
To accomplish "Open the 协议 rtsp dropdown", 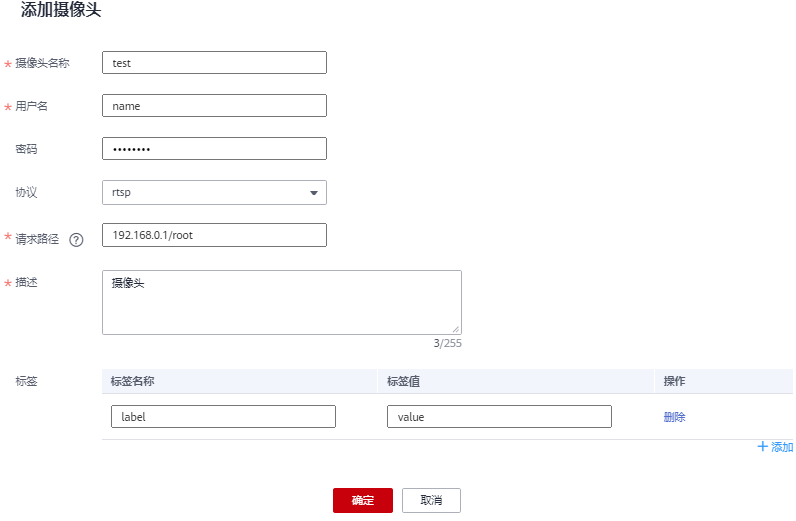I will [x=214, y=192].
